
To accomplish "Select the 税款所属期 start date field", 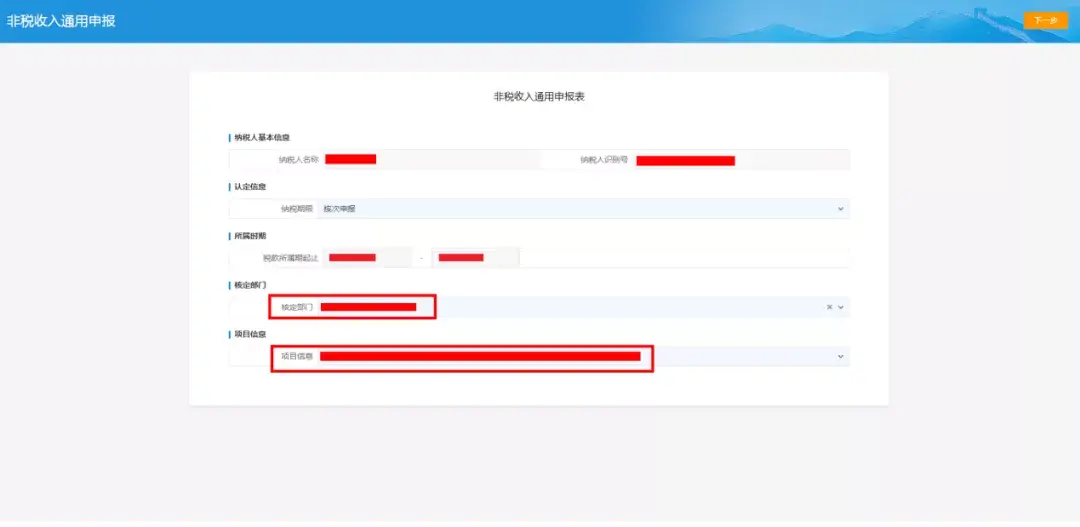I will point(365,257).
